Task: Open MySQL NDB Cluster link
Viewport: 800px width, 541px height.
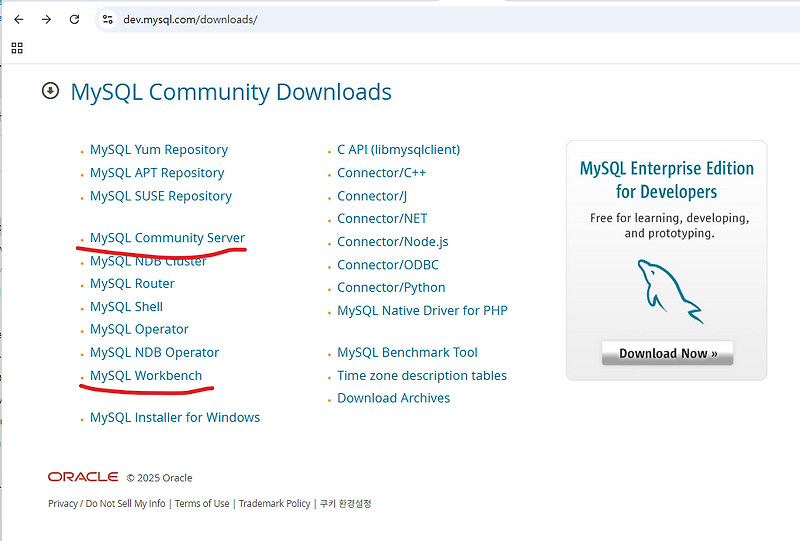Action: (x=148, y=261)
